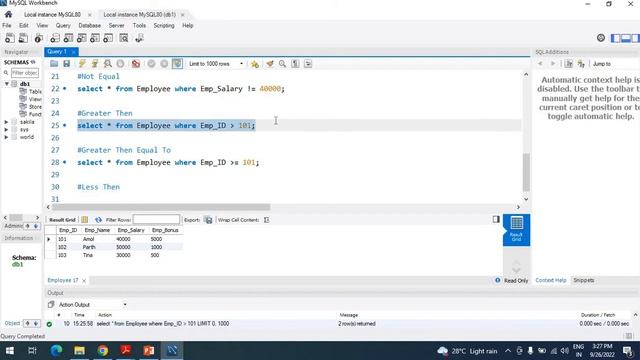Open SQL script file from main toolbar

(23, 38)
